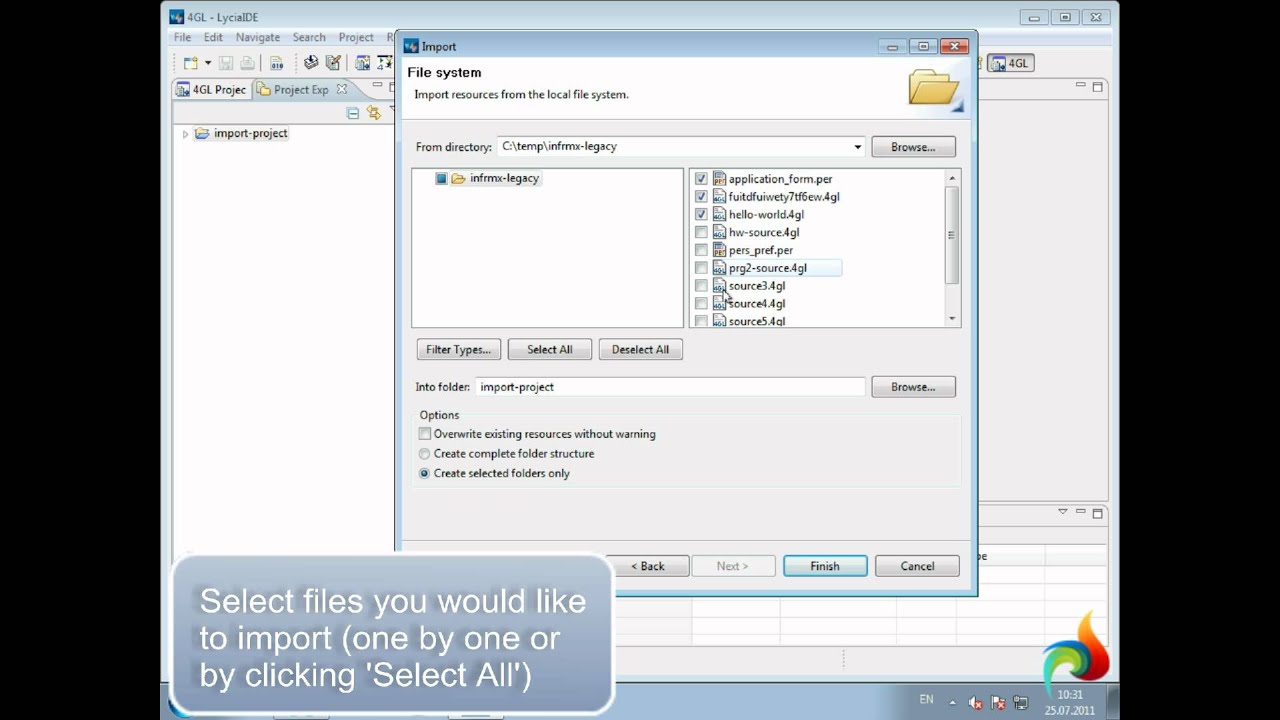Click the Into folder text field
Image resolution: width=1280 pixels, height=720 pixels.
670,387
